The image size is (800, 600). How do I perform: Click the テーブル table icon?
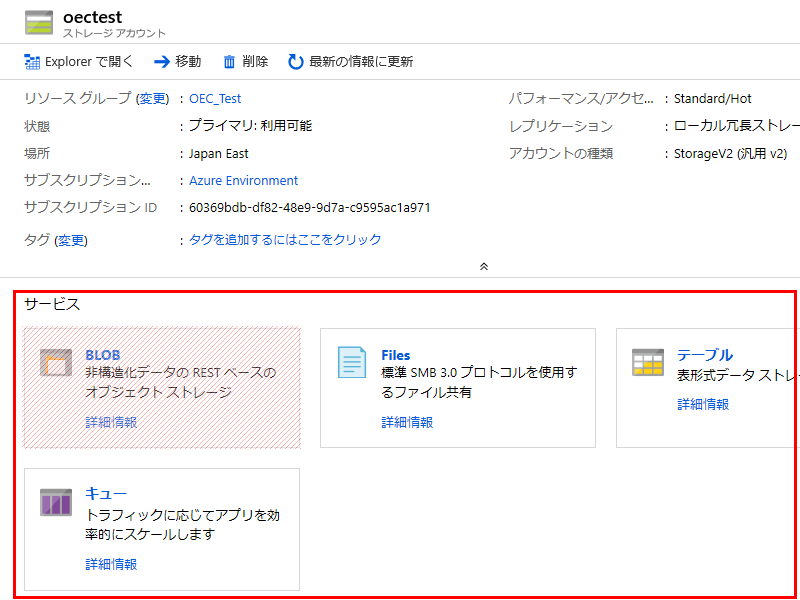648,362
